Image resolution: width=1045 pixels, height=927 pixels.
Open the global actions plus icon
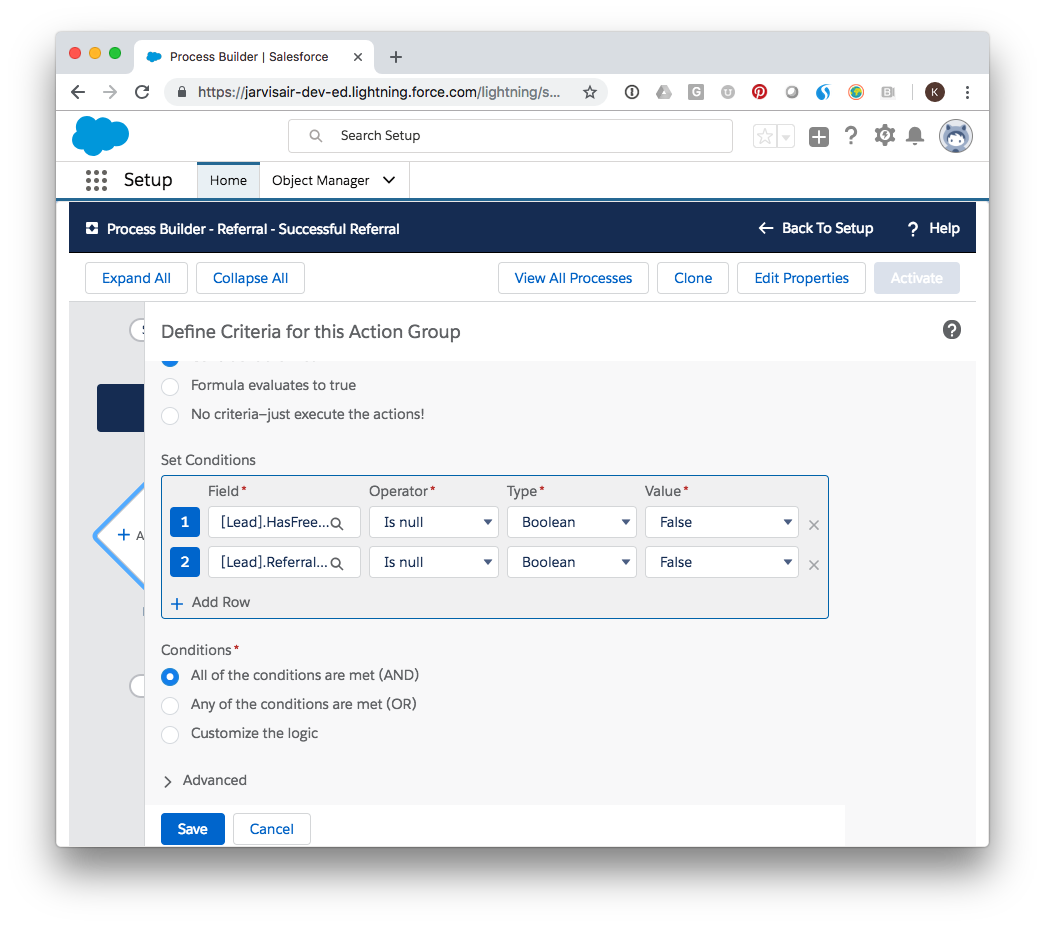(818, 137)
